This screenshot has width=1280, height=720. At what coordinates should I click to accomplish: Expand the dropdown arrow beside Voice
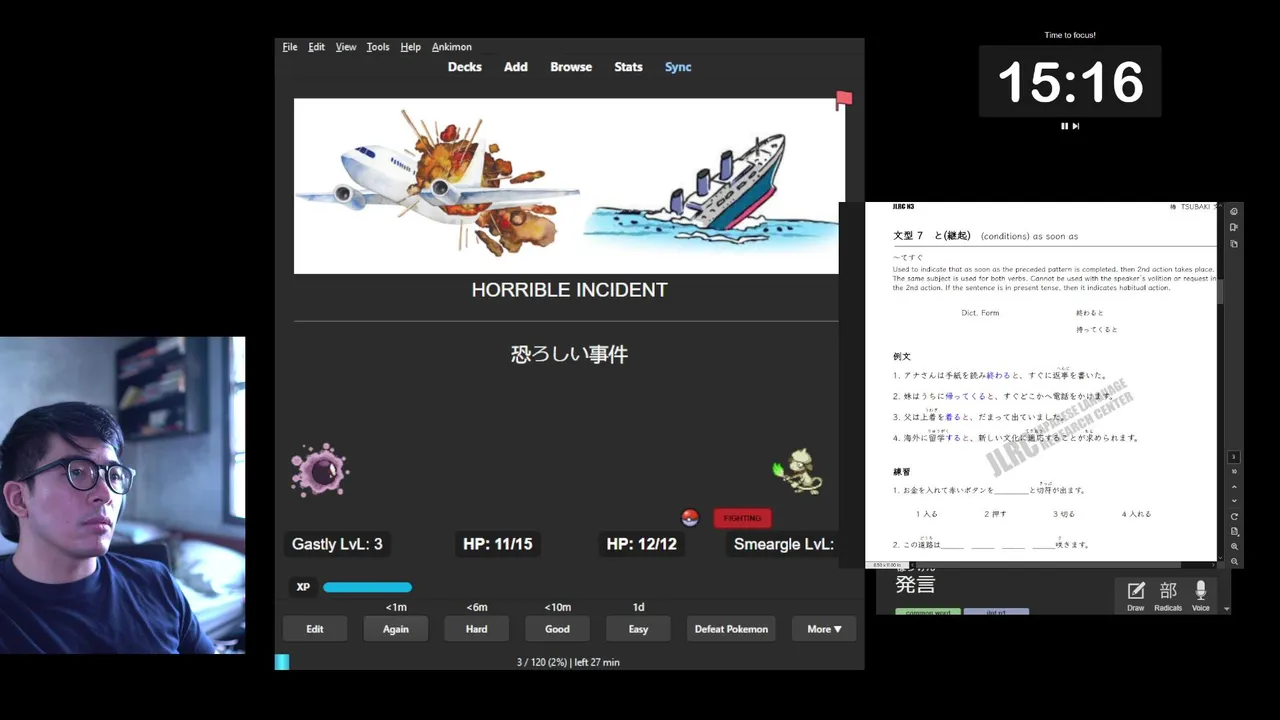coord(1226,608)
